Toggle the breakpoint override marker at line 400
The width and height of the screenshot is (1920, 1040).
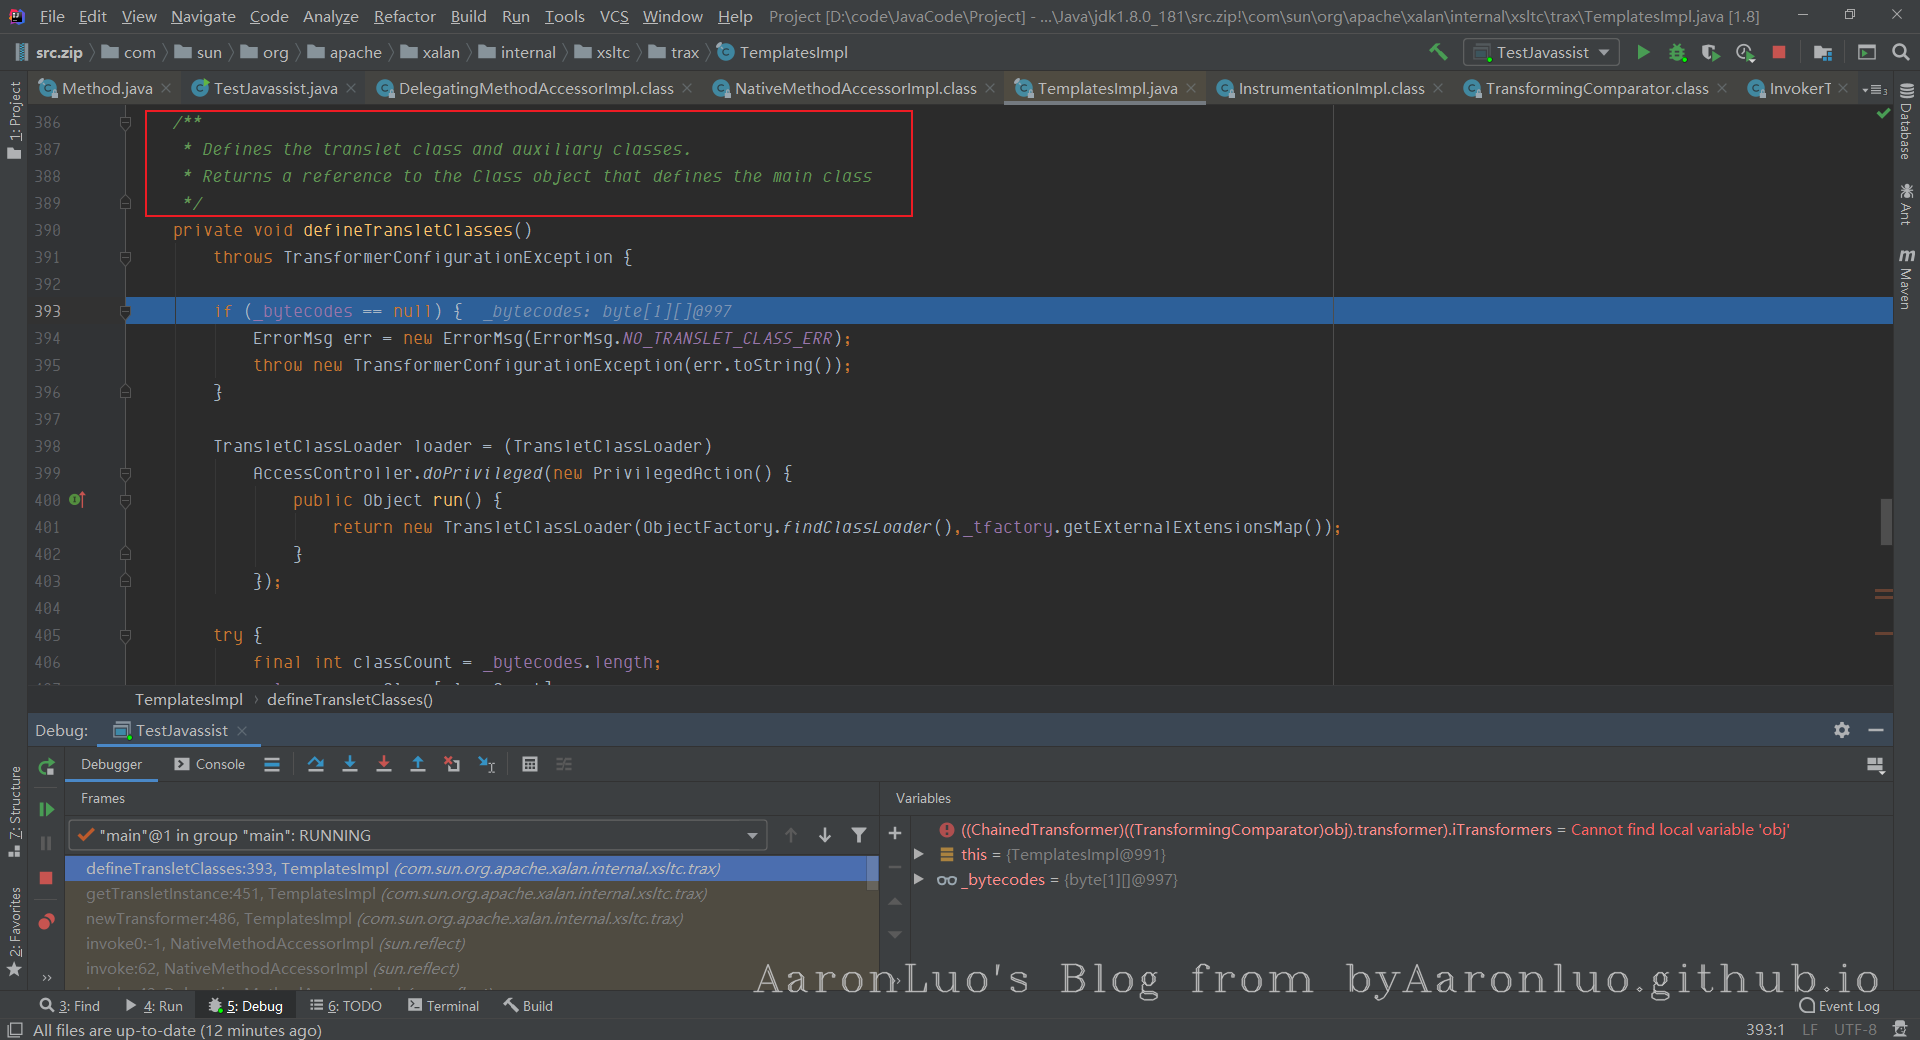[x=77, y=500]
